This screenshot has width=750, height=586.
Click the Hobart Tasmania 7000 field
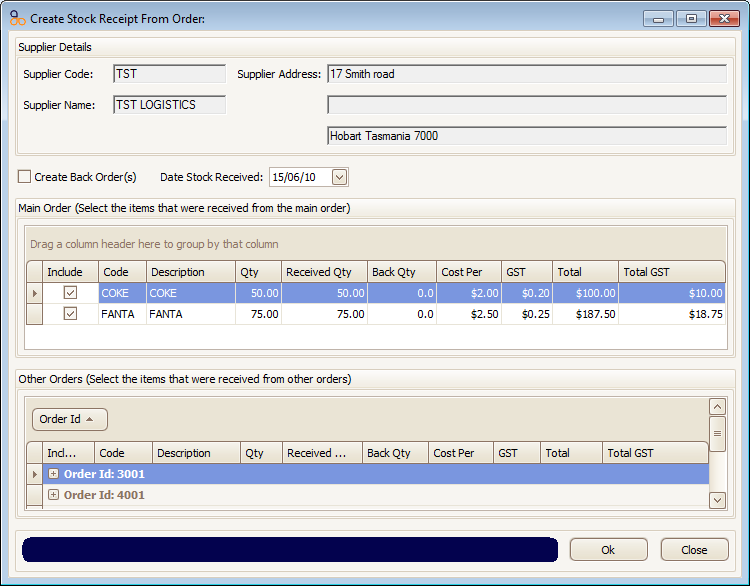pyautogui.click(x=527, y=136)
